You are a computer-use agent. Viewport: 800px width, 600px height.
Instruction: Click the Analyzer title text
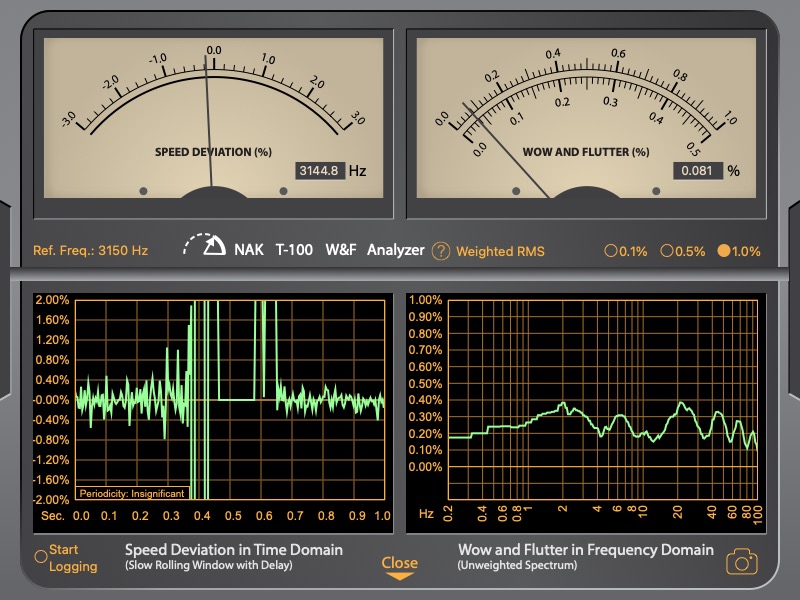click(x=395, y=250)
